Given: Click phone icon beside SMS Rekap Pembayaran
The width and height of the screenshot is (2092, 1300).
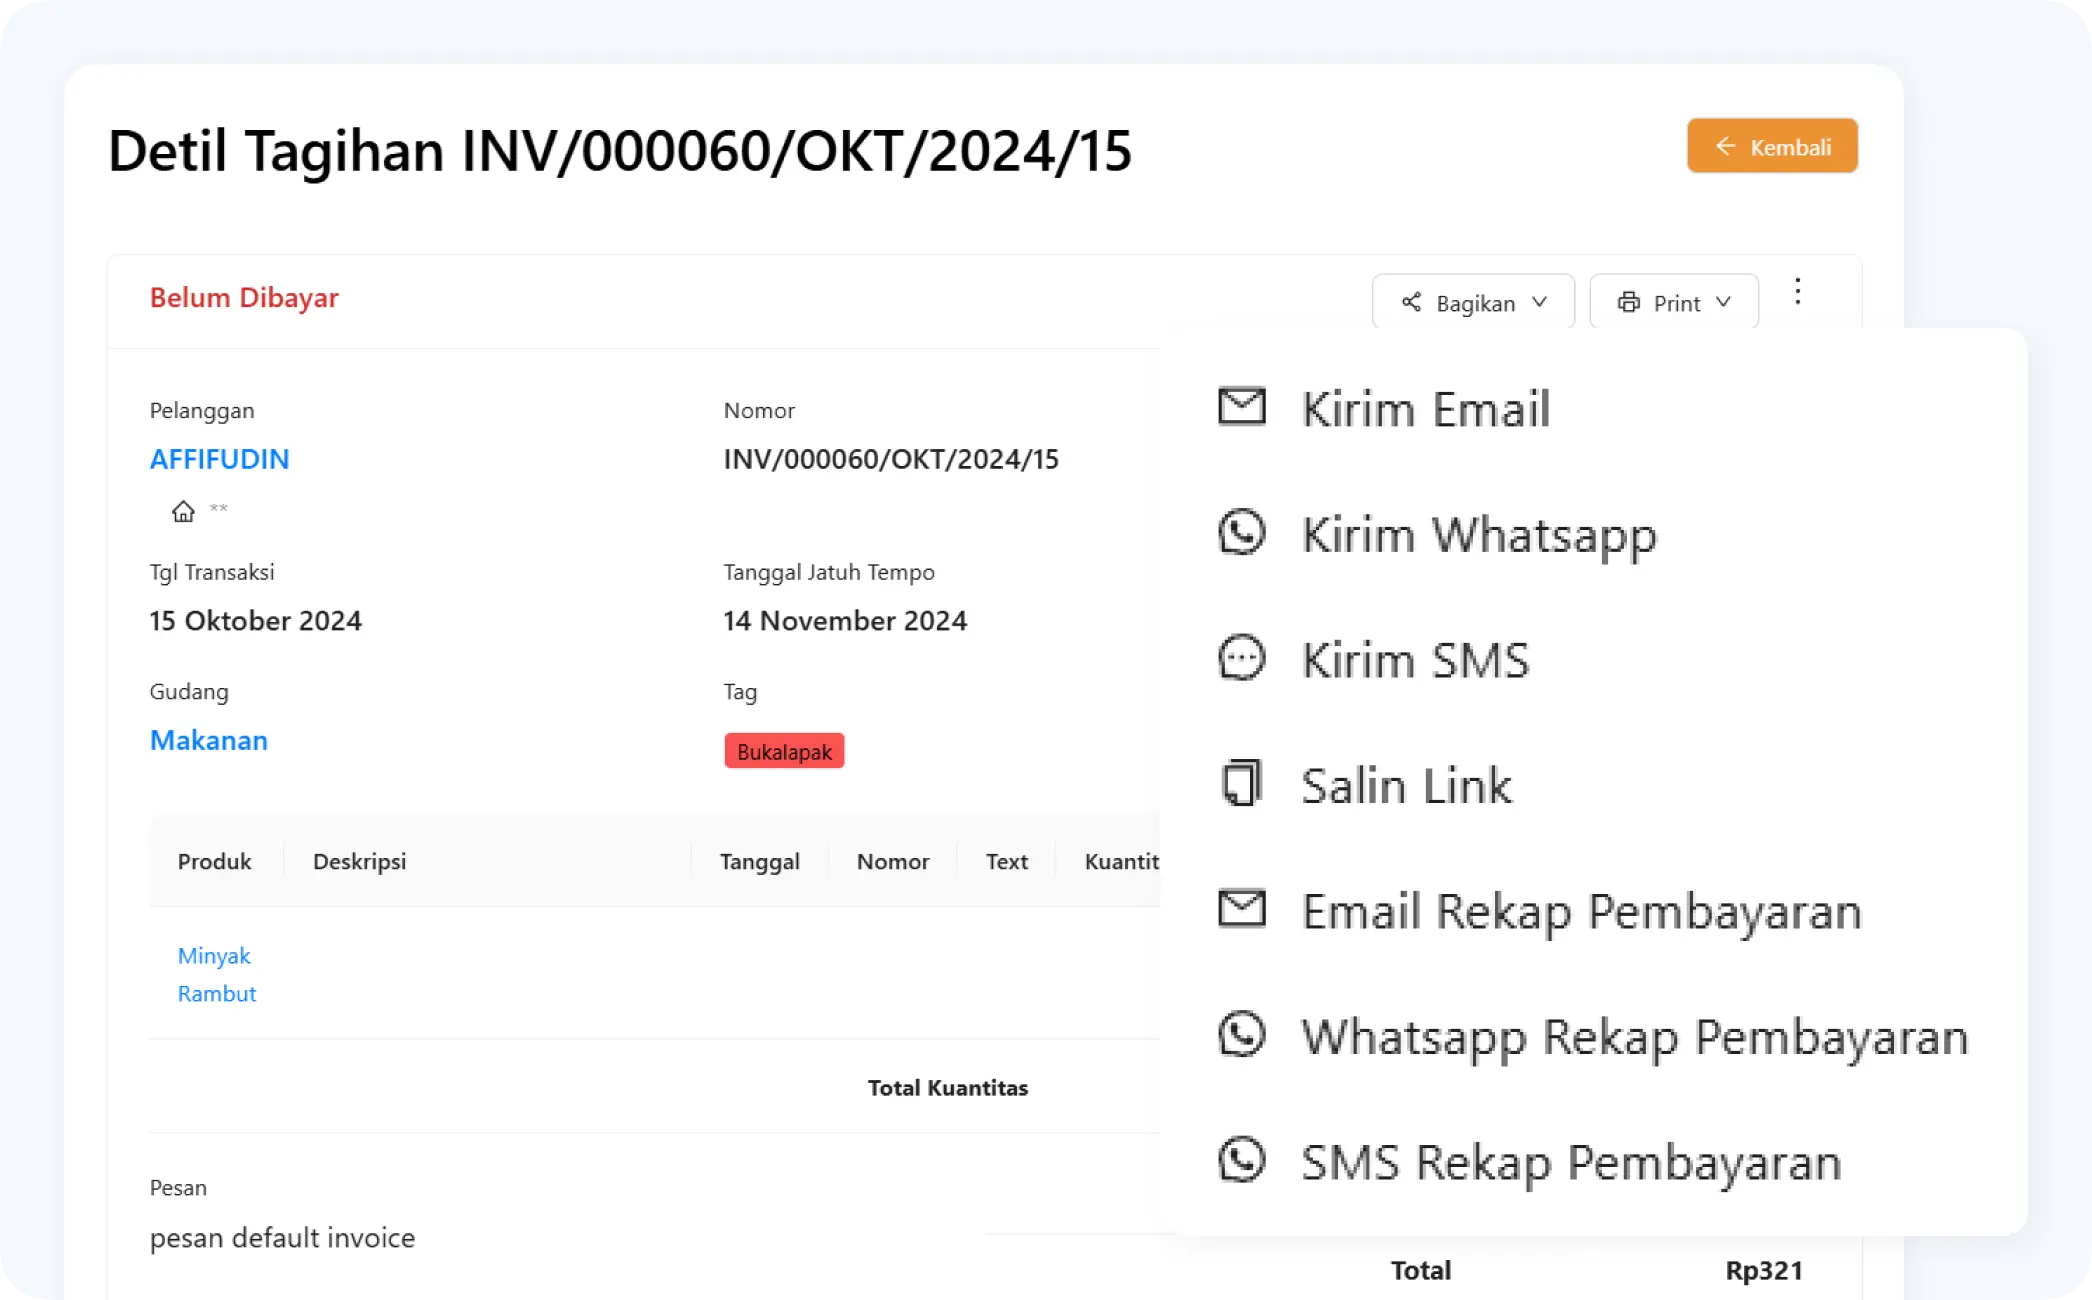Looking at the screenshot, I should click(1242, 1160).
